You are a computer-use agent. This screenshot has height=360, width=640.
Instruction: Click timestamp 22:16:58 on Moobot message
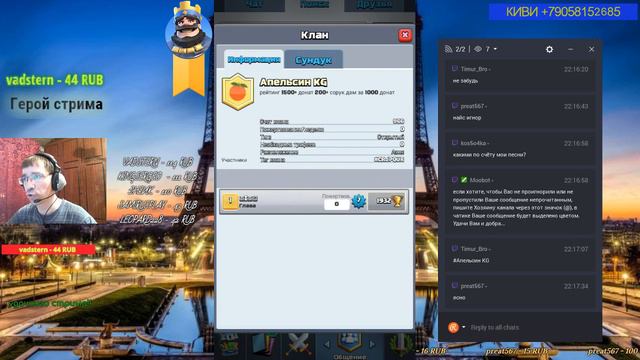(x=576, y=180)
